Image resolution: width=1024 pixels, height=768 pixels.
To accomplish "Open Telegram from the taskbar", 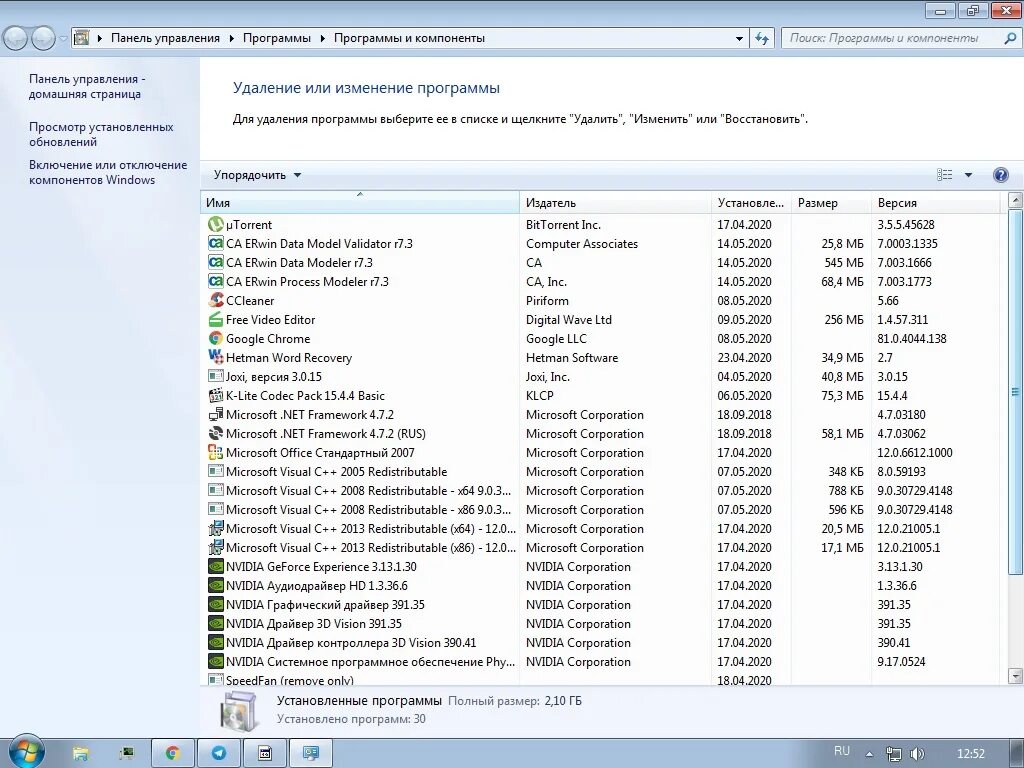I will coord(219,753).
